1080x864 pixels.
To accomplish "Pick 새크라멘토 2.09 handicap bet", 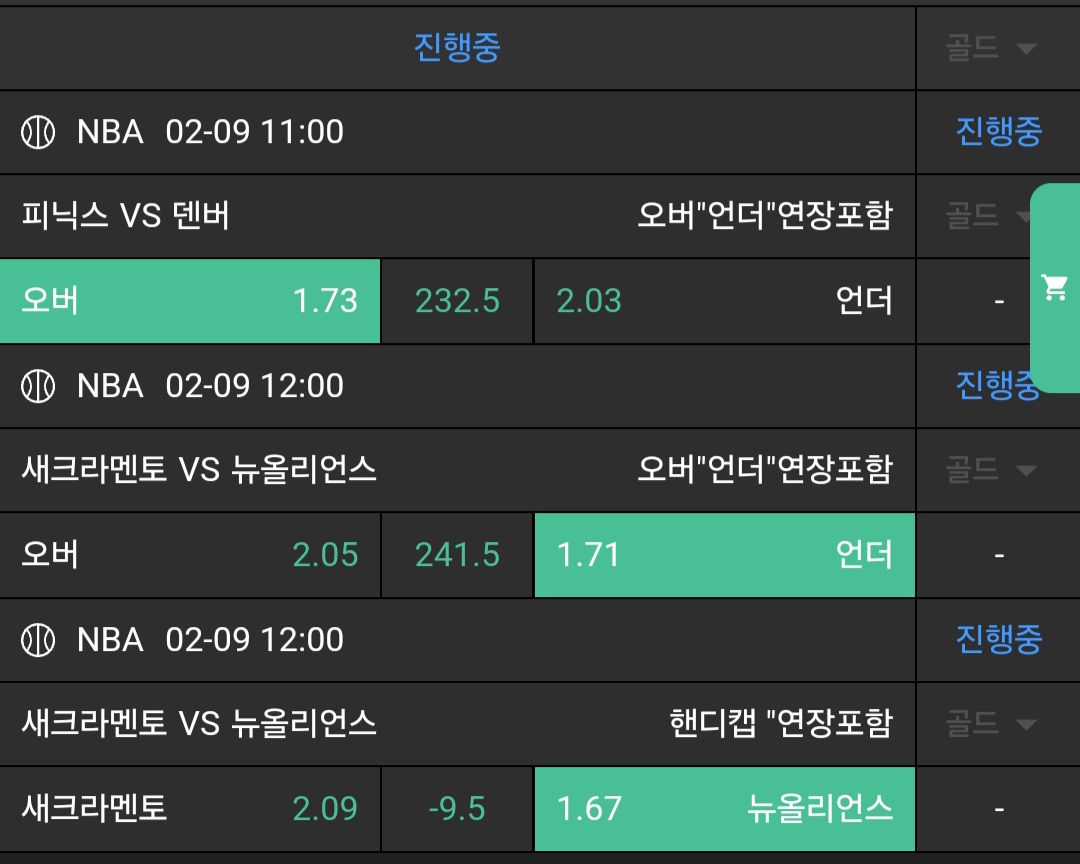I will tap(190, 809).
